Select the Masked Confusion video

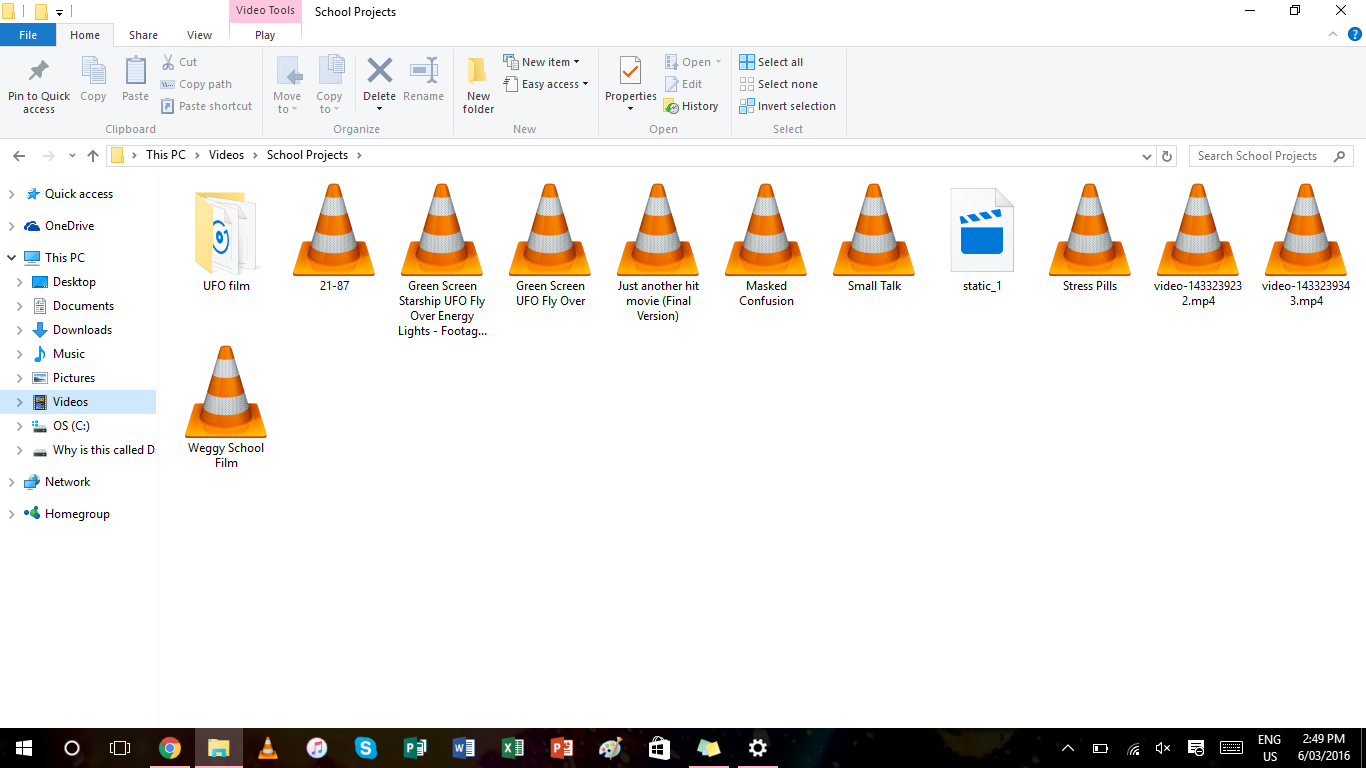(x=766, y=245)
